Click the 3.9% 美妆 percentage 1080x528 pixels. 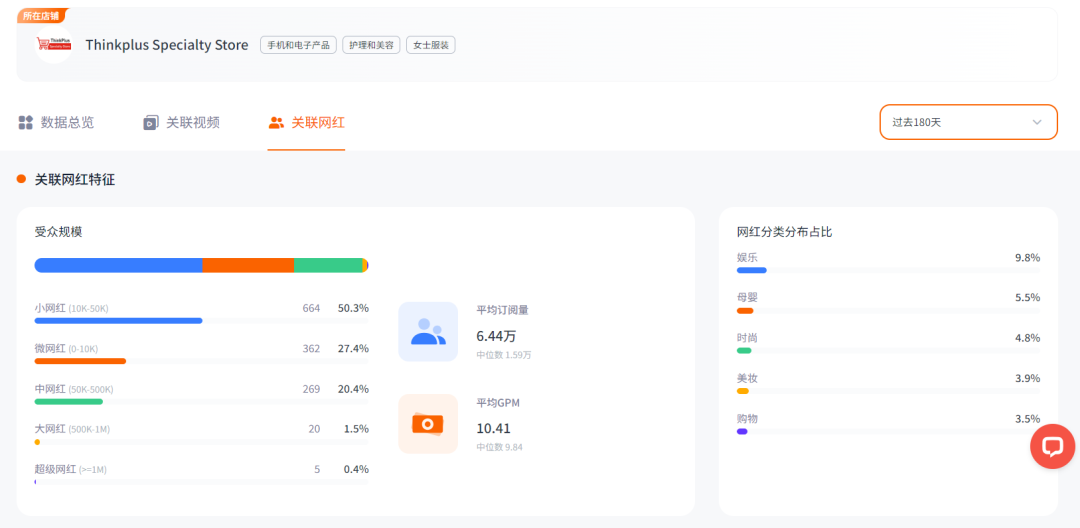[1027, 379]
